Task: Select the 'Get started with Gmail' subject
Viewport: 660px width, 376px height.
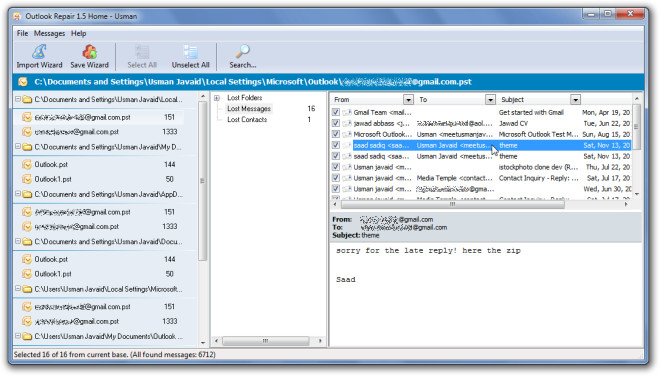Action: 531,112
